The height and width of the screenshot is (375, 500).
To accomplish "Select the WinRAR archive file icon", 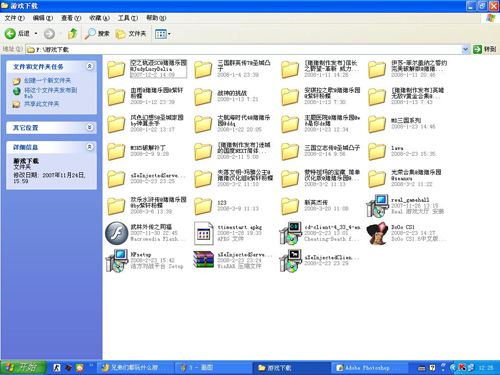I will pyautogui.click(x=203, y=260).
